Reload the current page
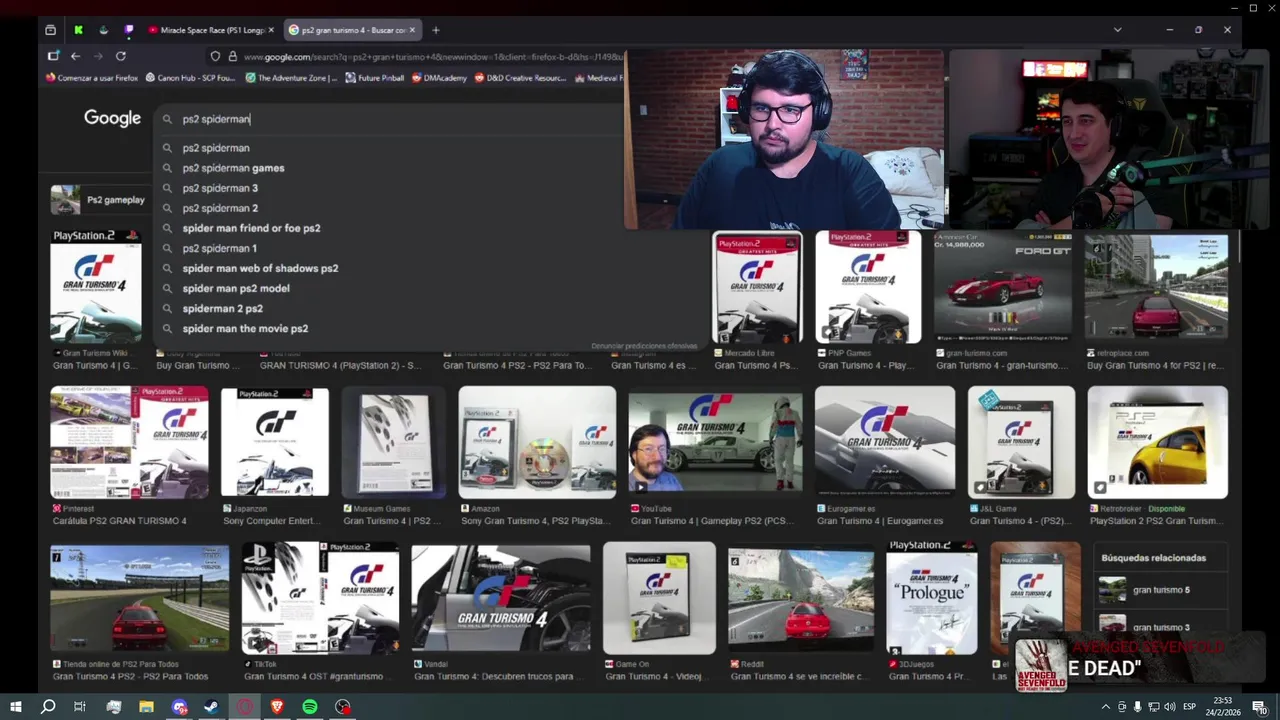The height and width of the screenshot is (720, 1280). (x=121, y=56)
